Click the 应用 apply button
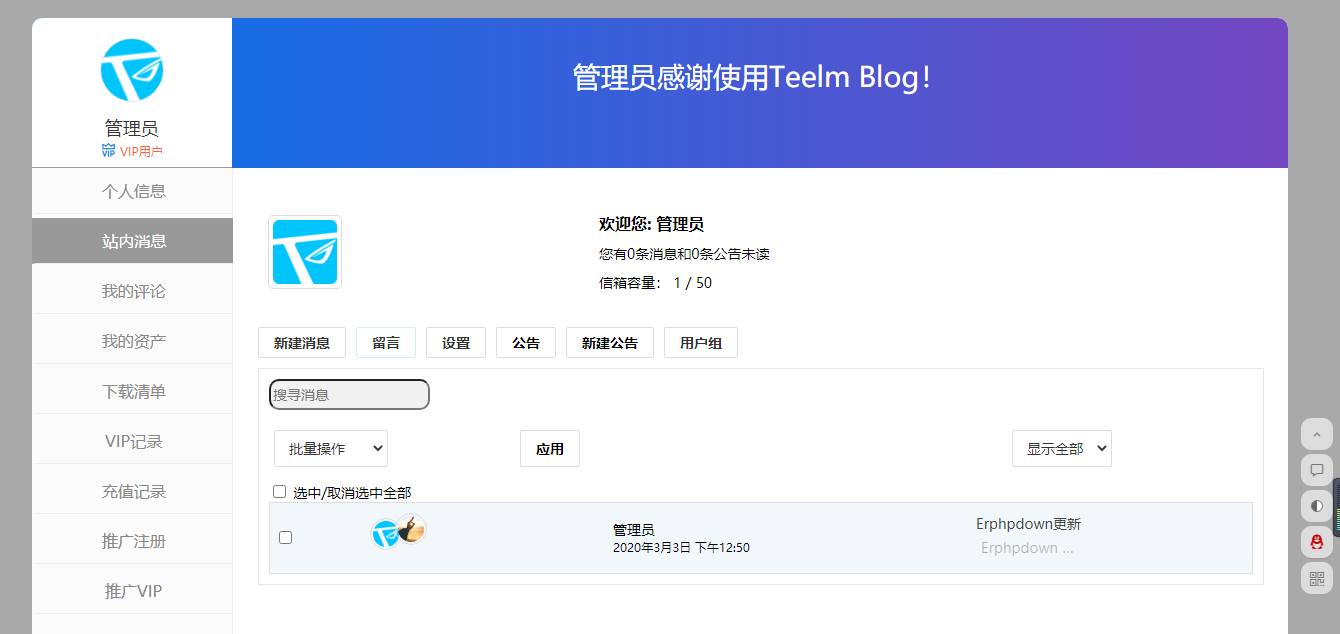Image resolution: width=1340 pixels, height=634 pixels. (x=550, y=449)
